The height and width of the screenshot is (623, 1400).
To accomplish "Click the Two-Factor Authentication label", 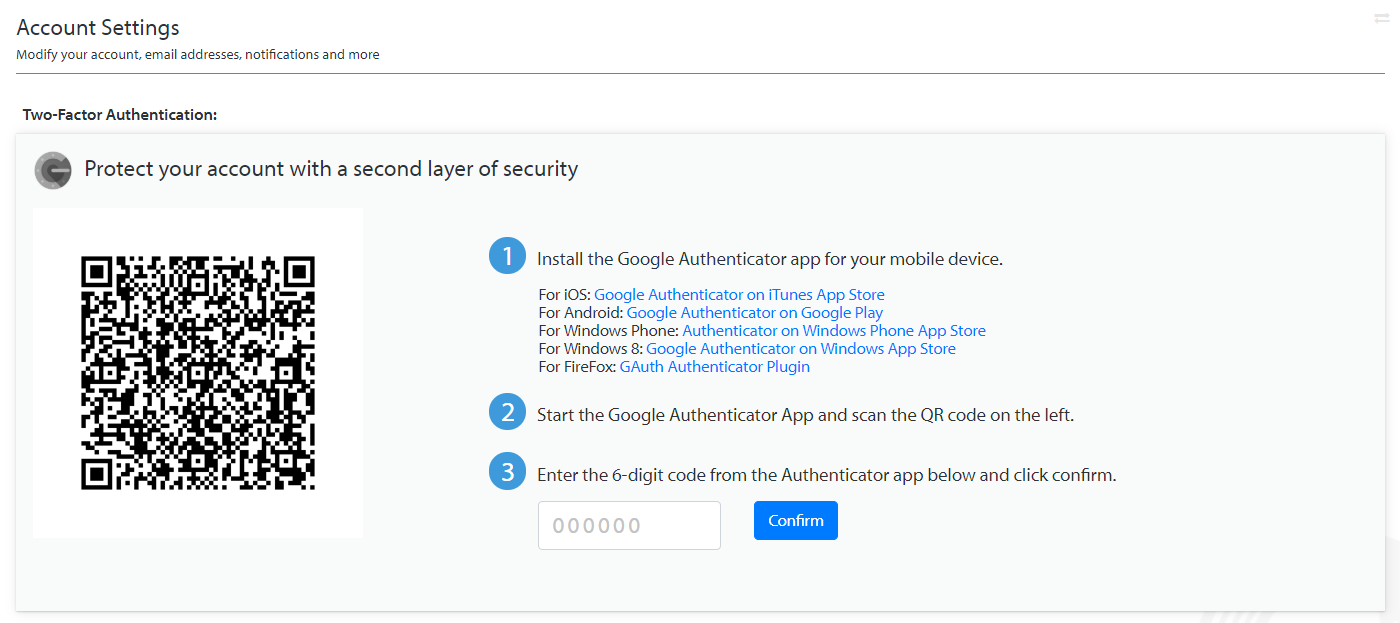I will click(x=120, y=115).
